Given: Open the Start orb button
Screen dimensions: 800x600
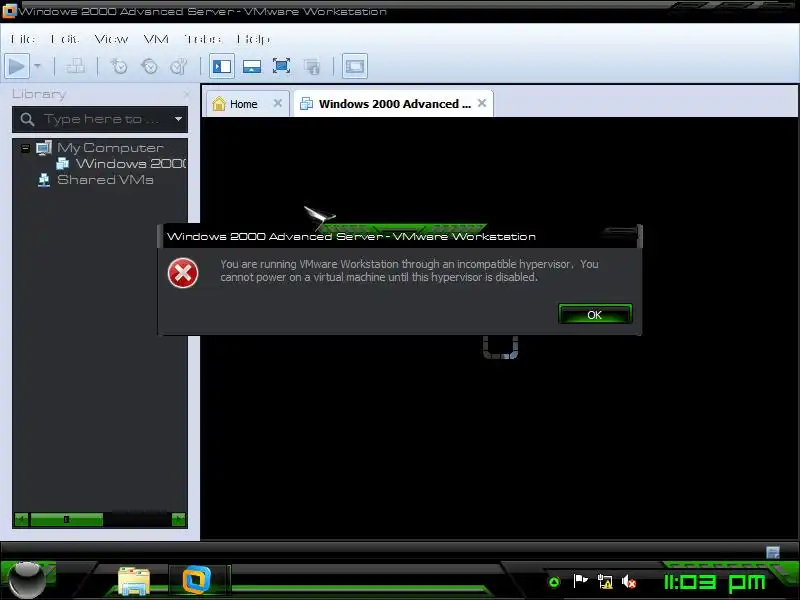Looking at the screenshot, I should pyautogui.click(x=28, y=581).
